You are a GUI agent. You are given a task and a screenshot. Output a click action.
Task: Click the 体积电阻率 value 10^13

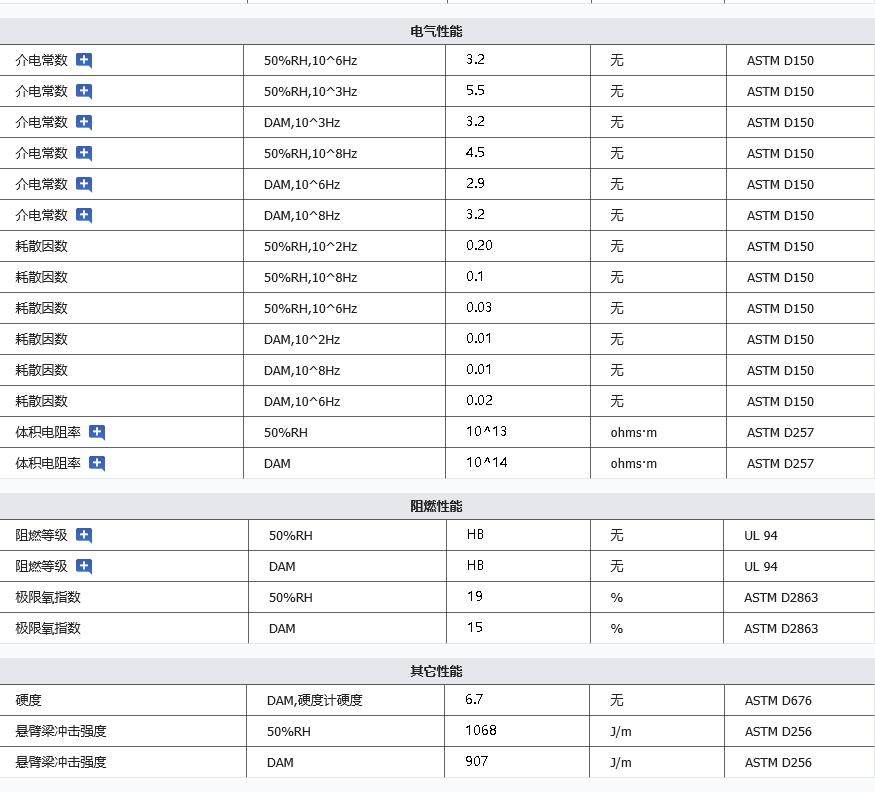[x=487, y=431]
